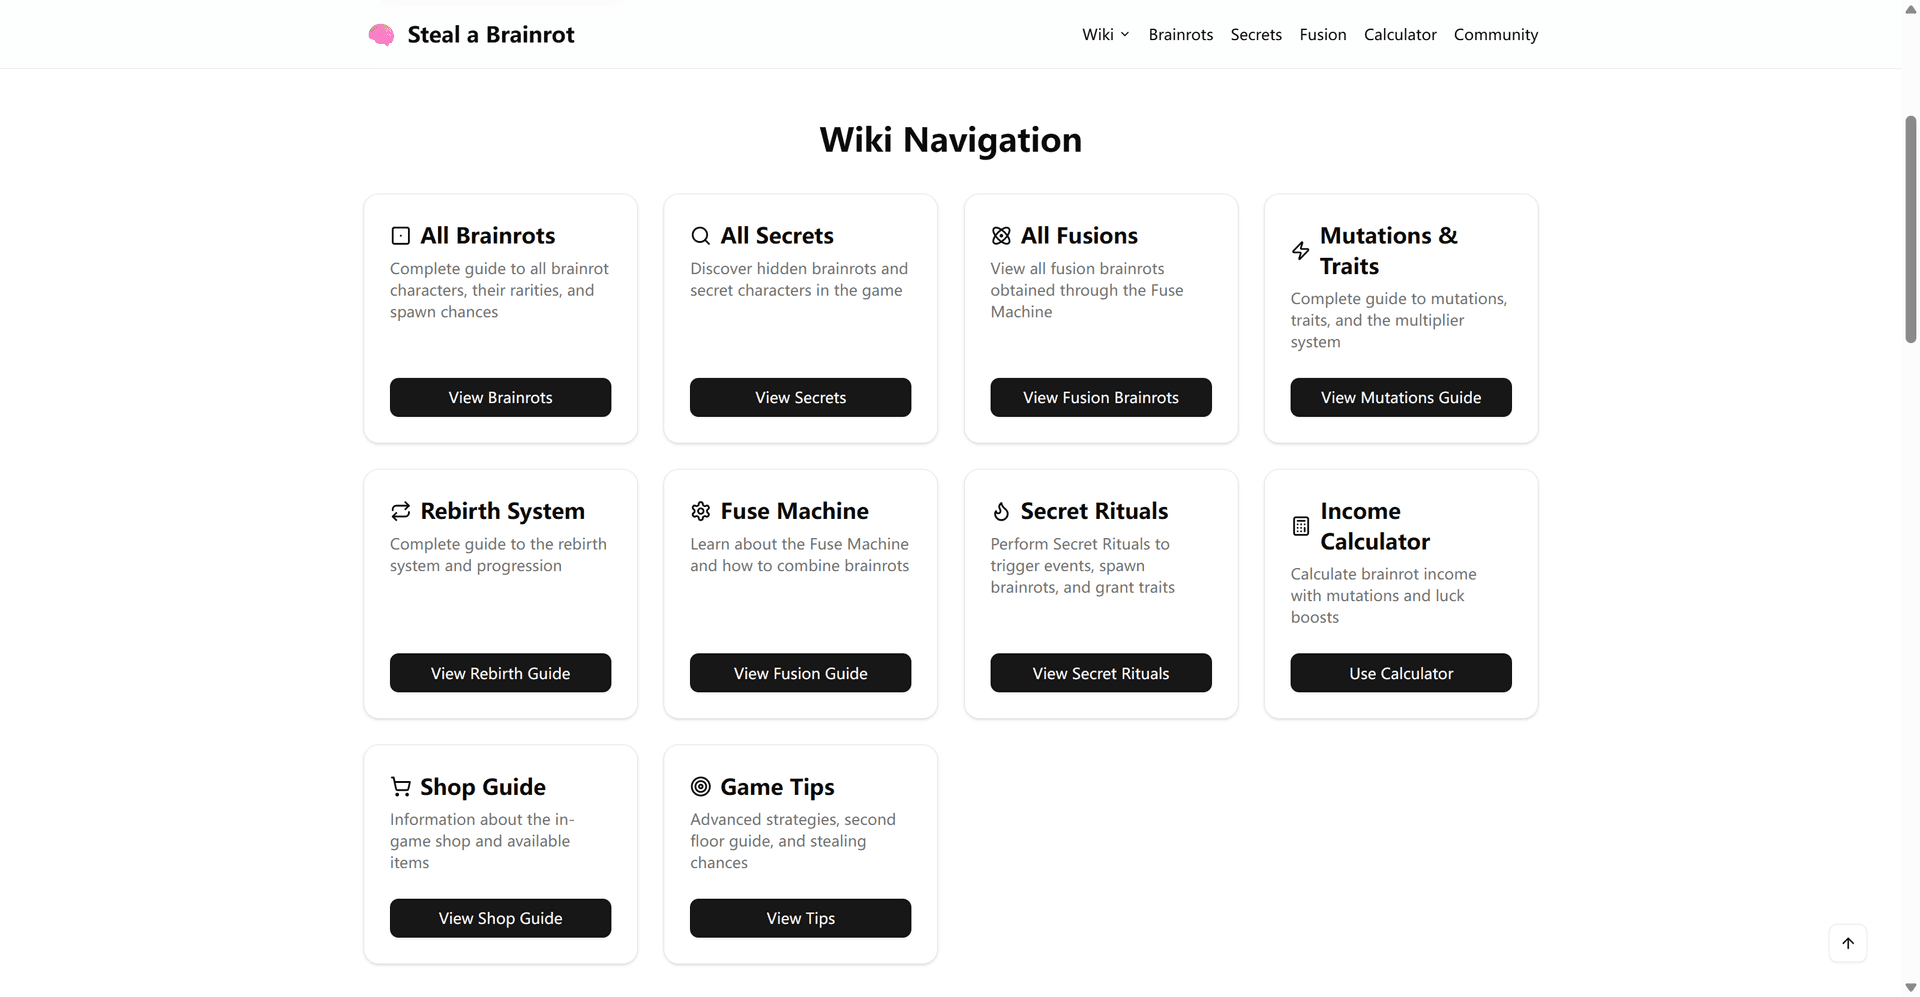
Task: Click the Fuse Machine gear icon
Action: (x=701, y=512)
